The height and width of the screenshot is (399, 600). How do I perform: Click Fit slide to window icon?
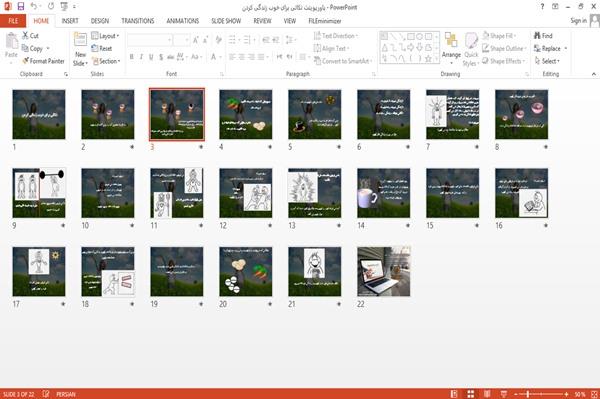click(x=594, y=394)
